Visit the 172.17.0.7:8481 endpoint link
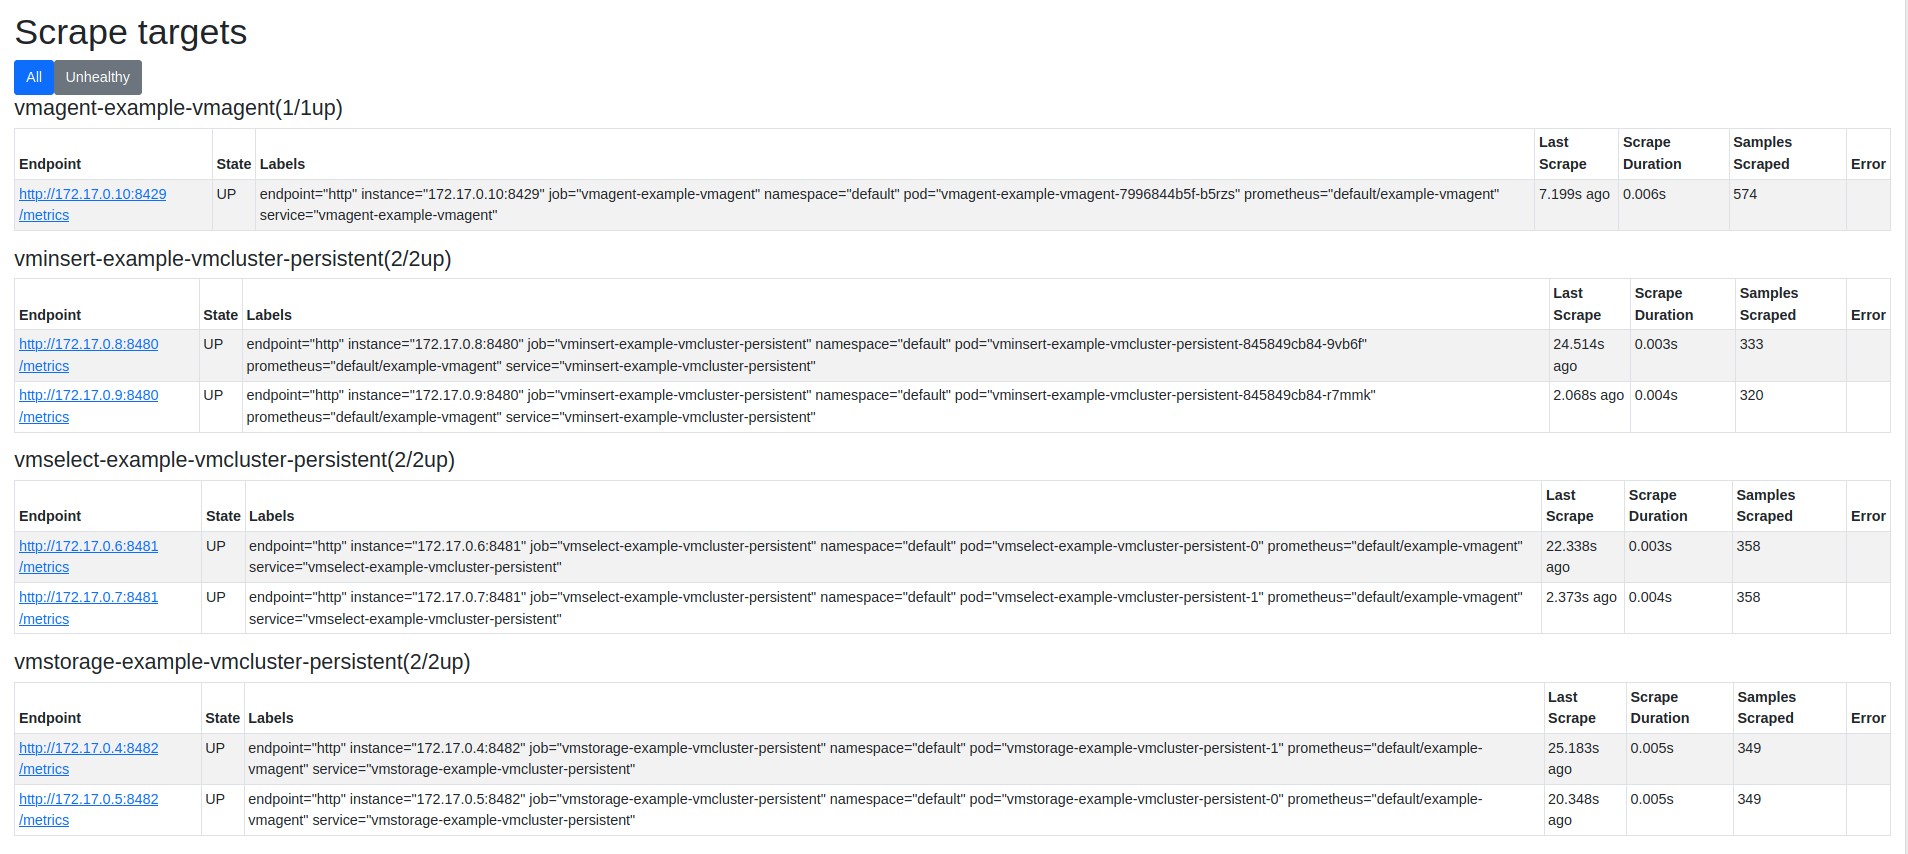 click(88, 597)
